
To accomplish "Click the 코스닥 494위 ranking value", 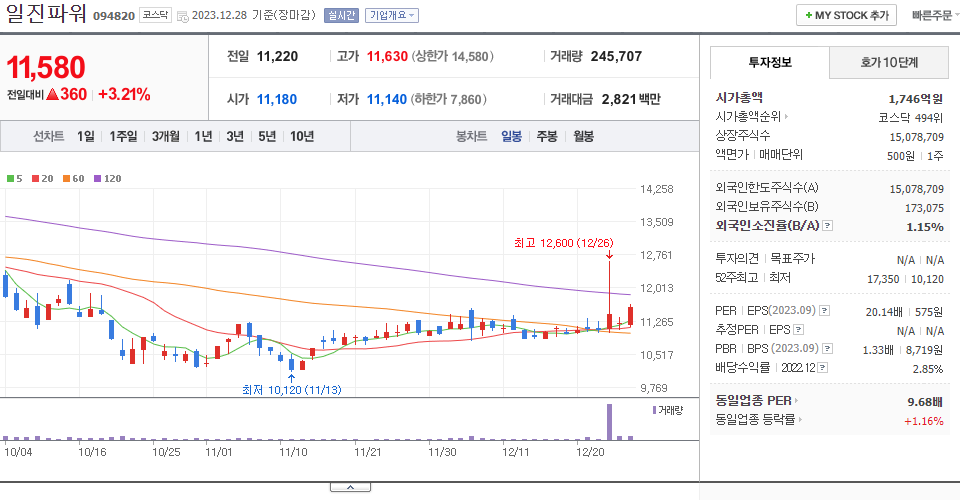I will click(x=910, y=118).
